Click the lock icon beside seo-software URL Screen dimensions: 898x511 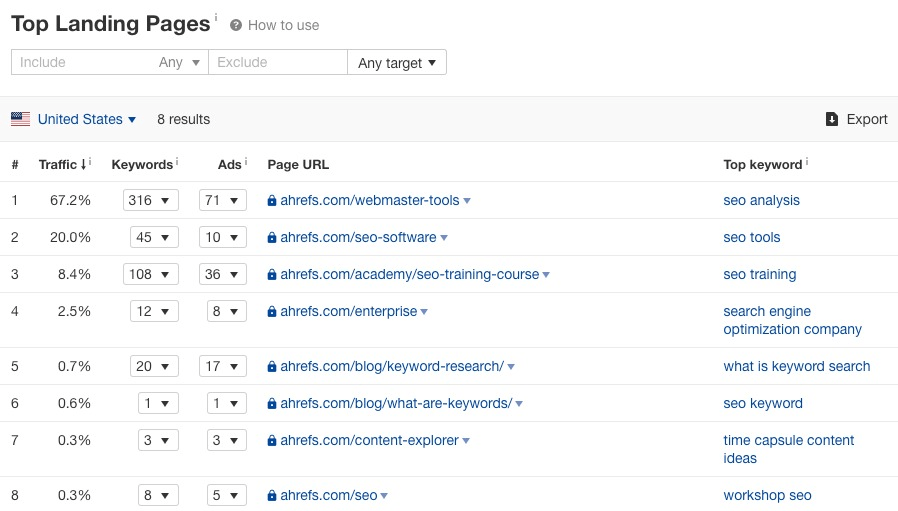pyautogui.click(x=272, y=238)
